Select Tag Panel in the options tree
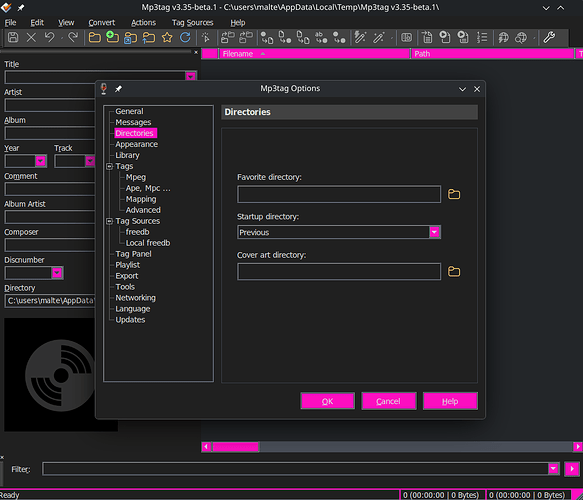 133,254
